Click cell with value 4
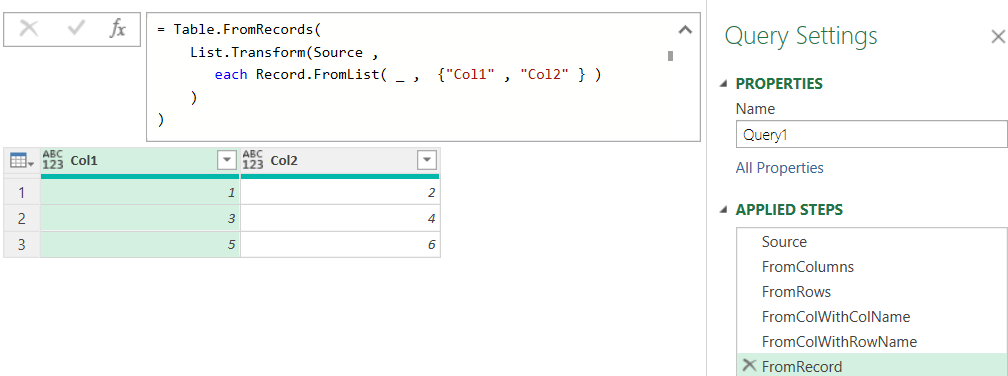 coord(340,219)
